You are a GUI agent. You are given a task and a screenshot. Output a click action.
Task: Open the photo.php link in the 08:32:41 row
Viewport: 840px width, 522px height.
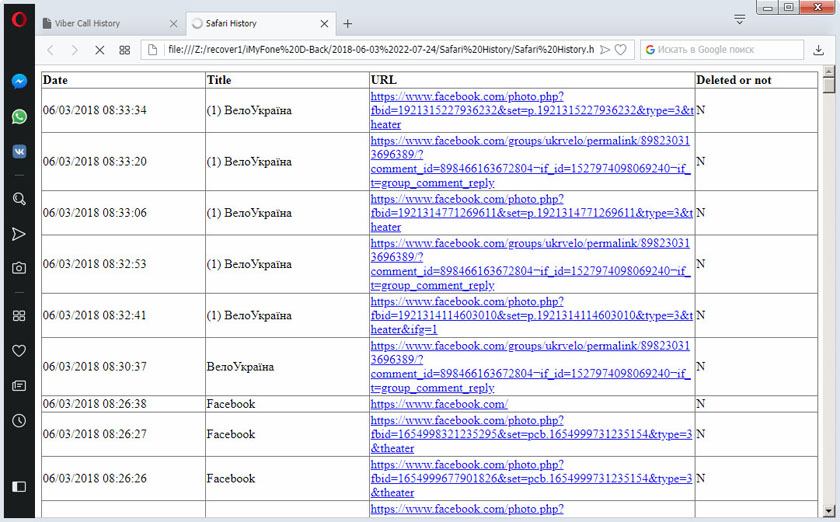532,315
